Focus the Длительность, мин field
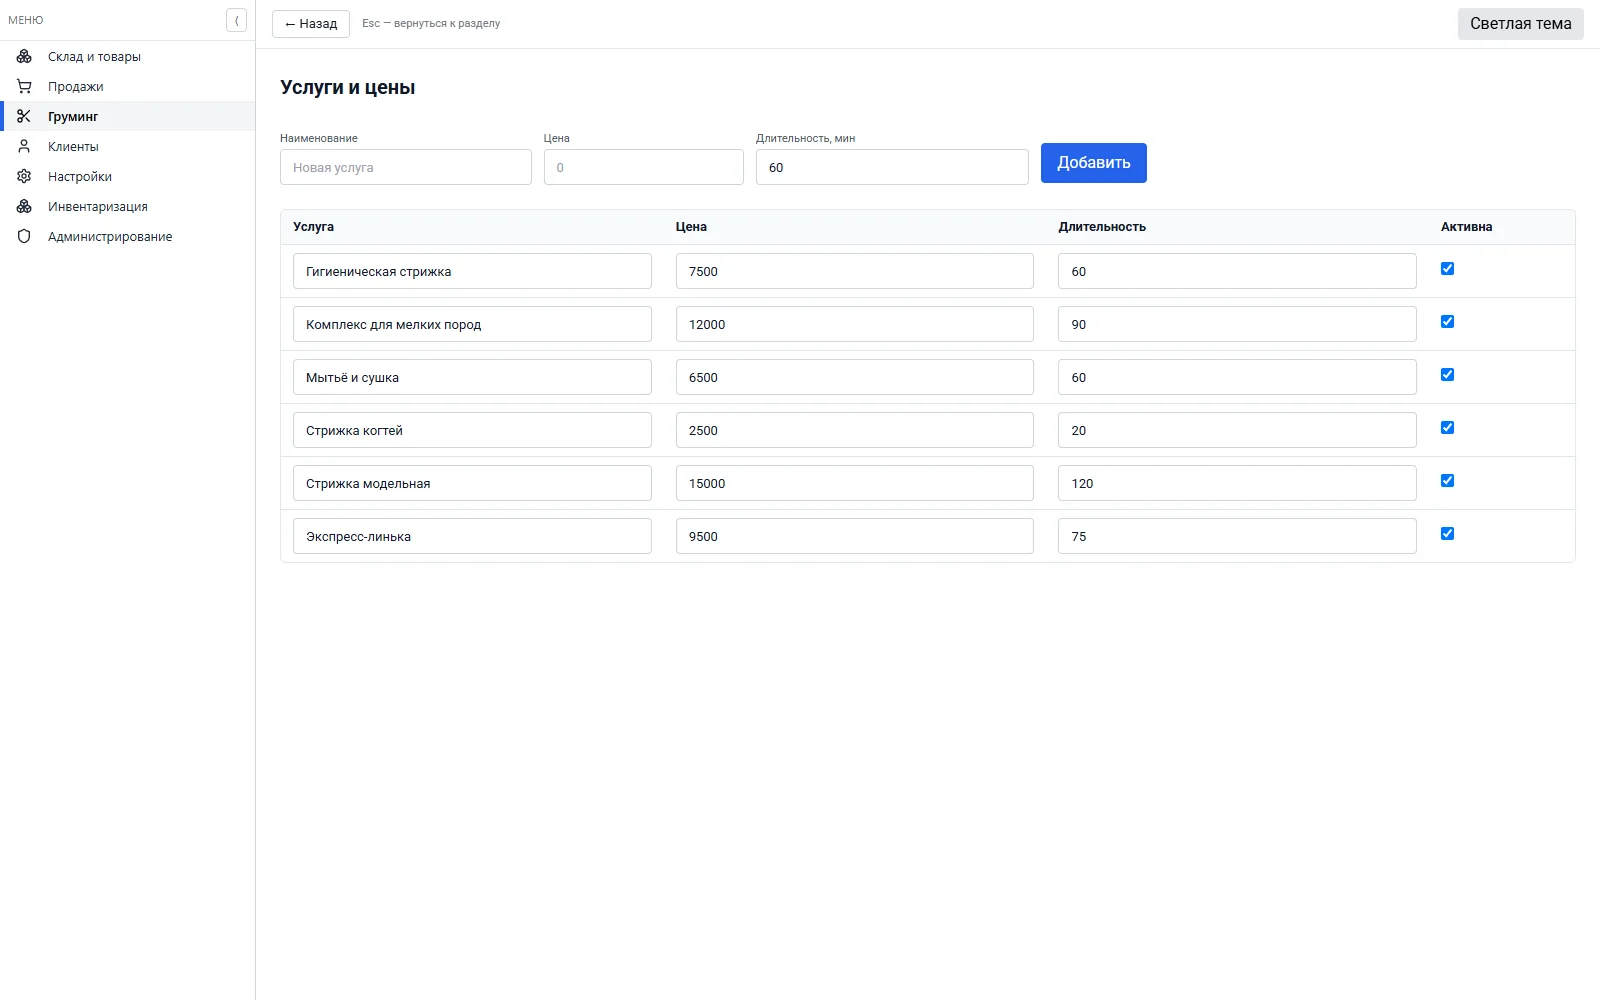 [x=892, y=167]
